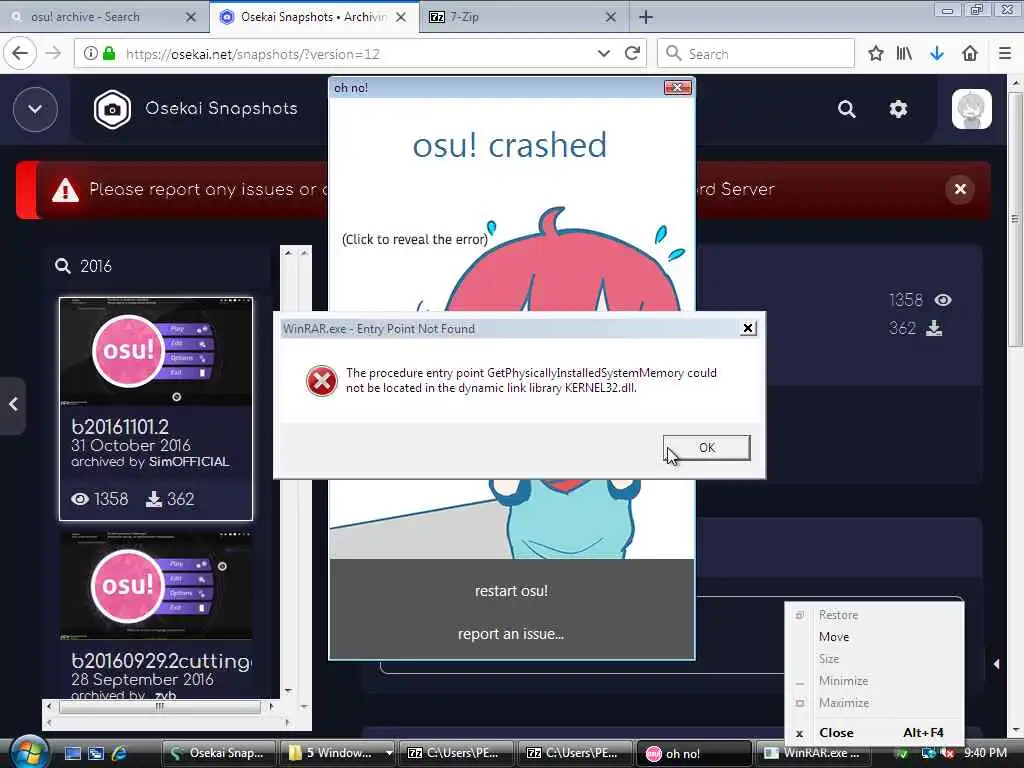Collapse the left sidebar arrow
Screen dimensions: 1024x768
[12, 405]
